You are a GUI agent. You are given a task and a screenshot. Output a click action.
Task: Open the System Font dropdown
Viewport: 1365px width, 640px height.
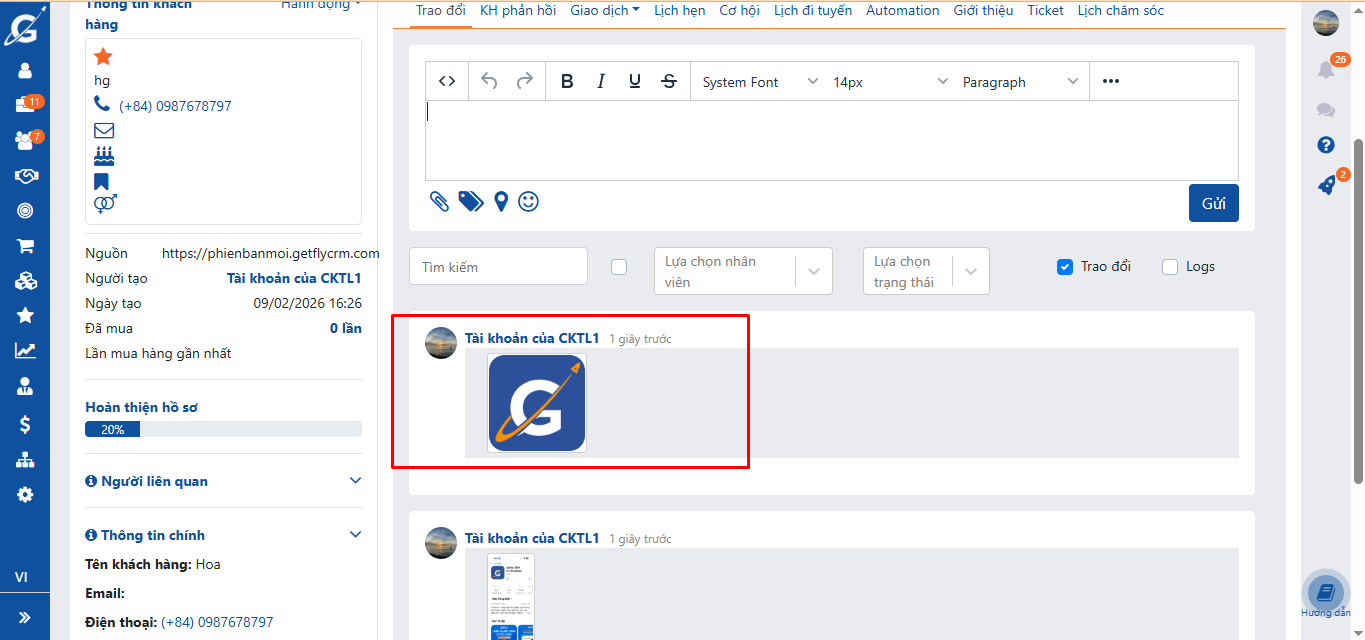[759, 82]
